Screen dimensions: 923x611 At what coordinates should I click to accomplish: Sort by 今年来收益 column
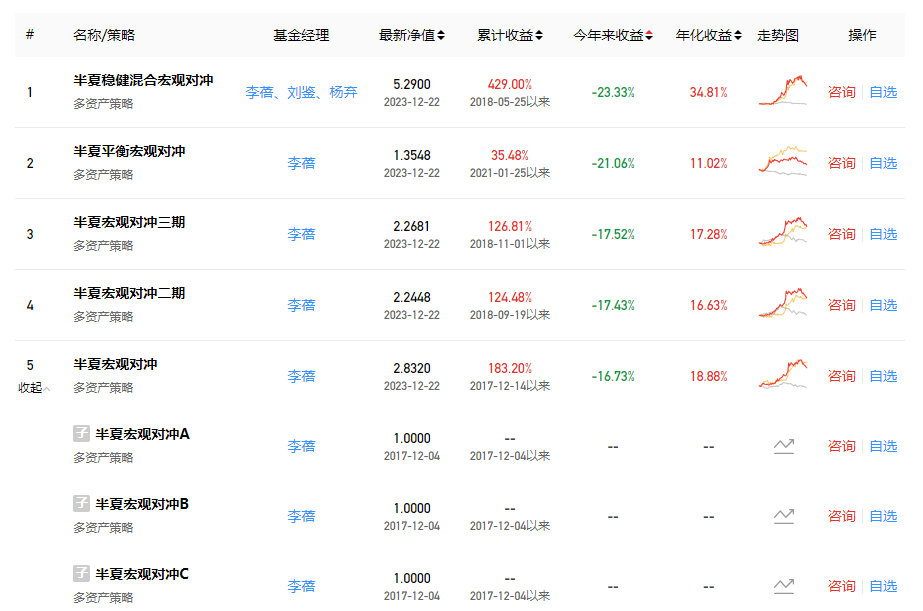[613, 35]
